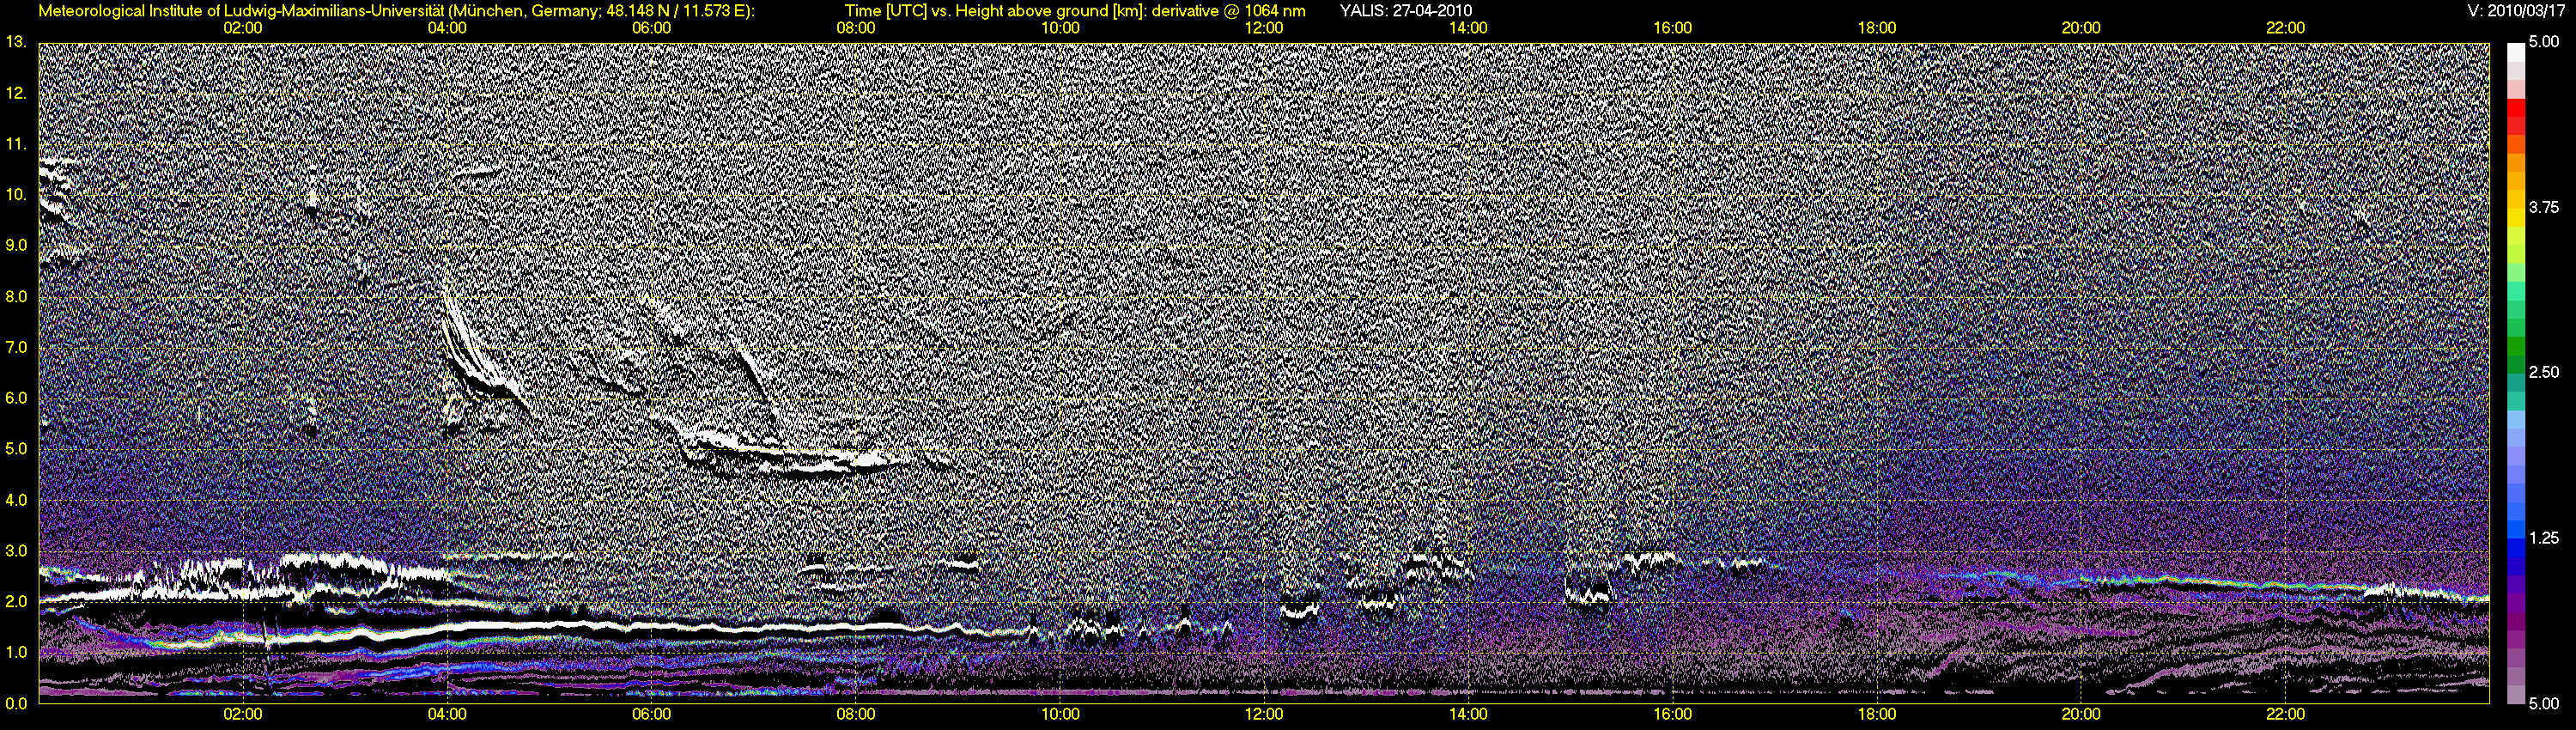Select the 16:00 label on the lower time axis
This screenshot has width=2576, height=730.
pos(1673,714)
